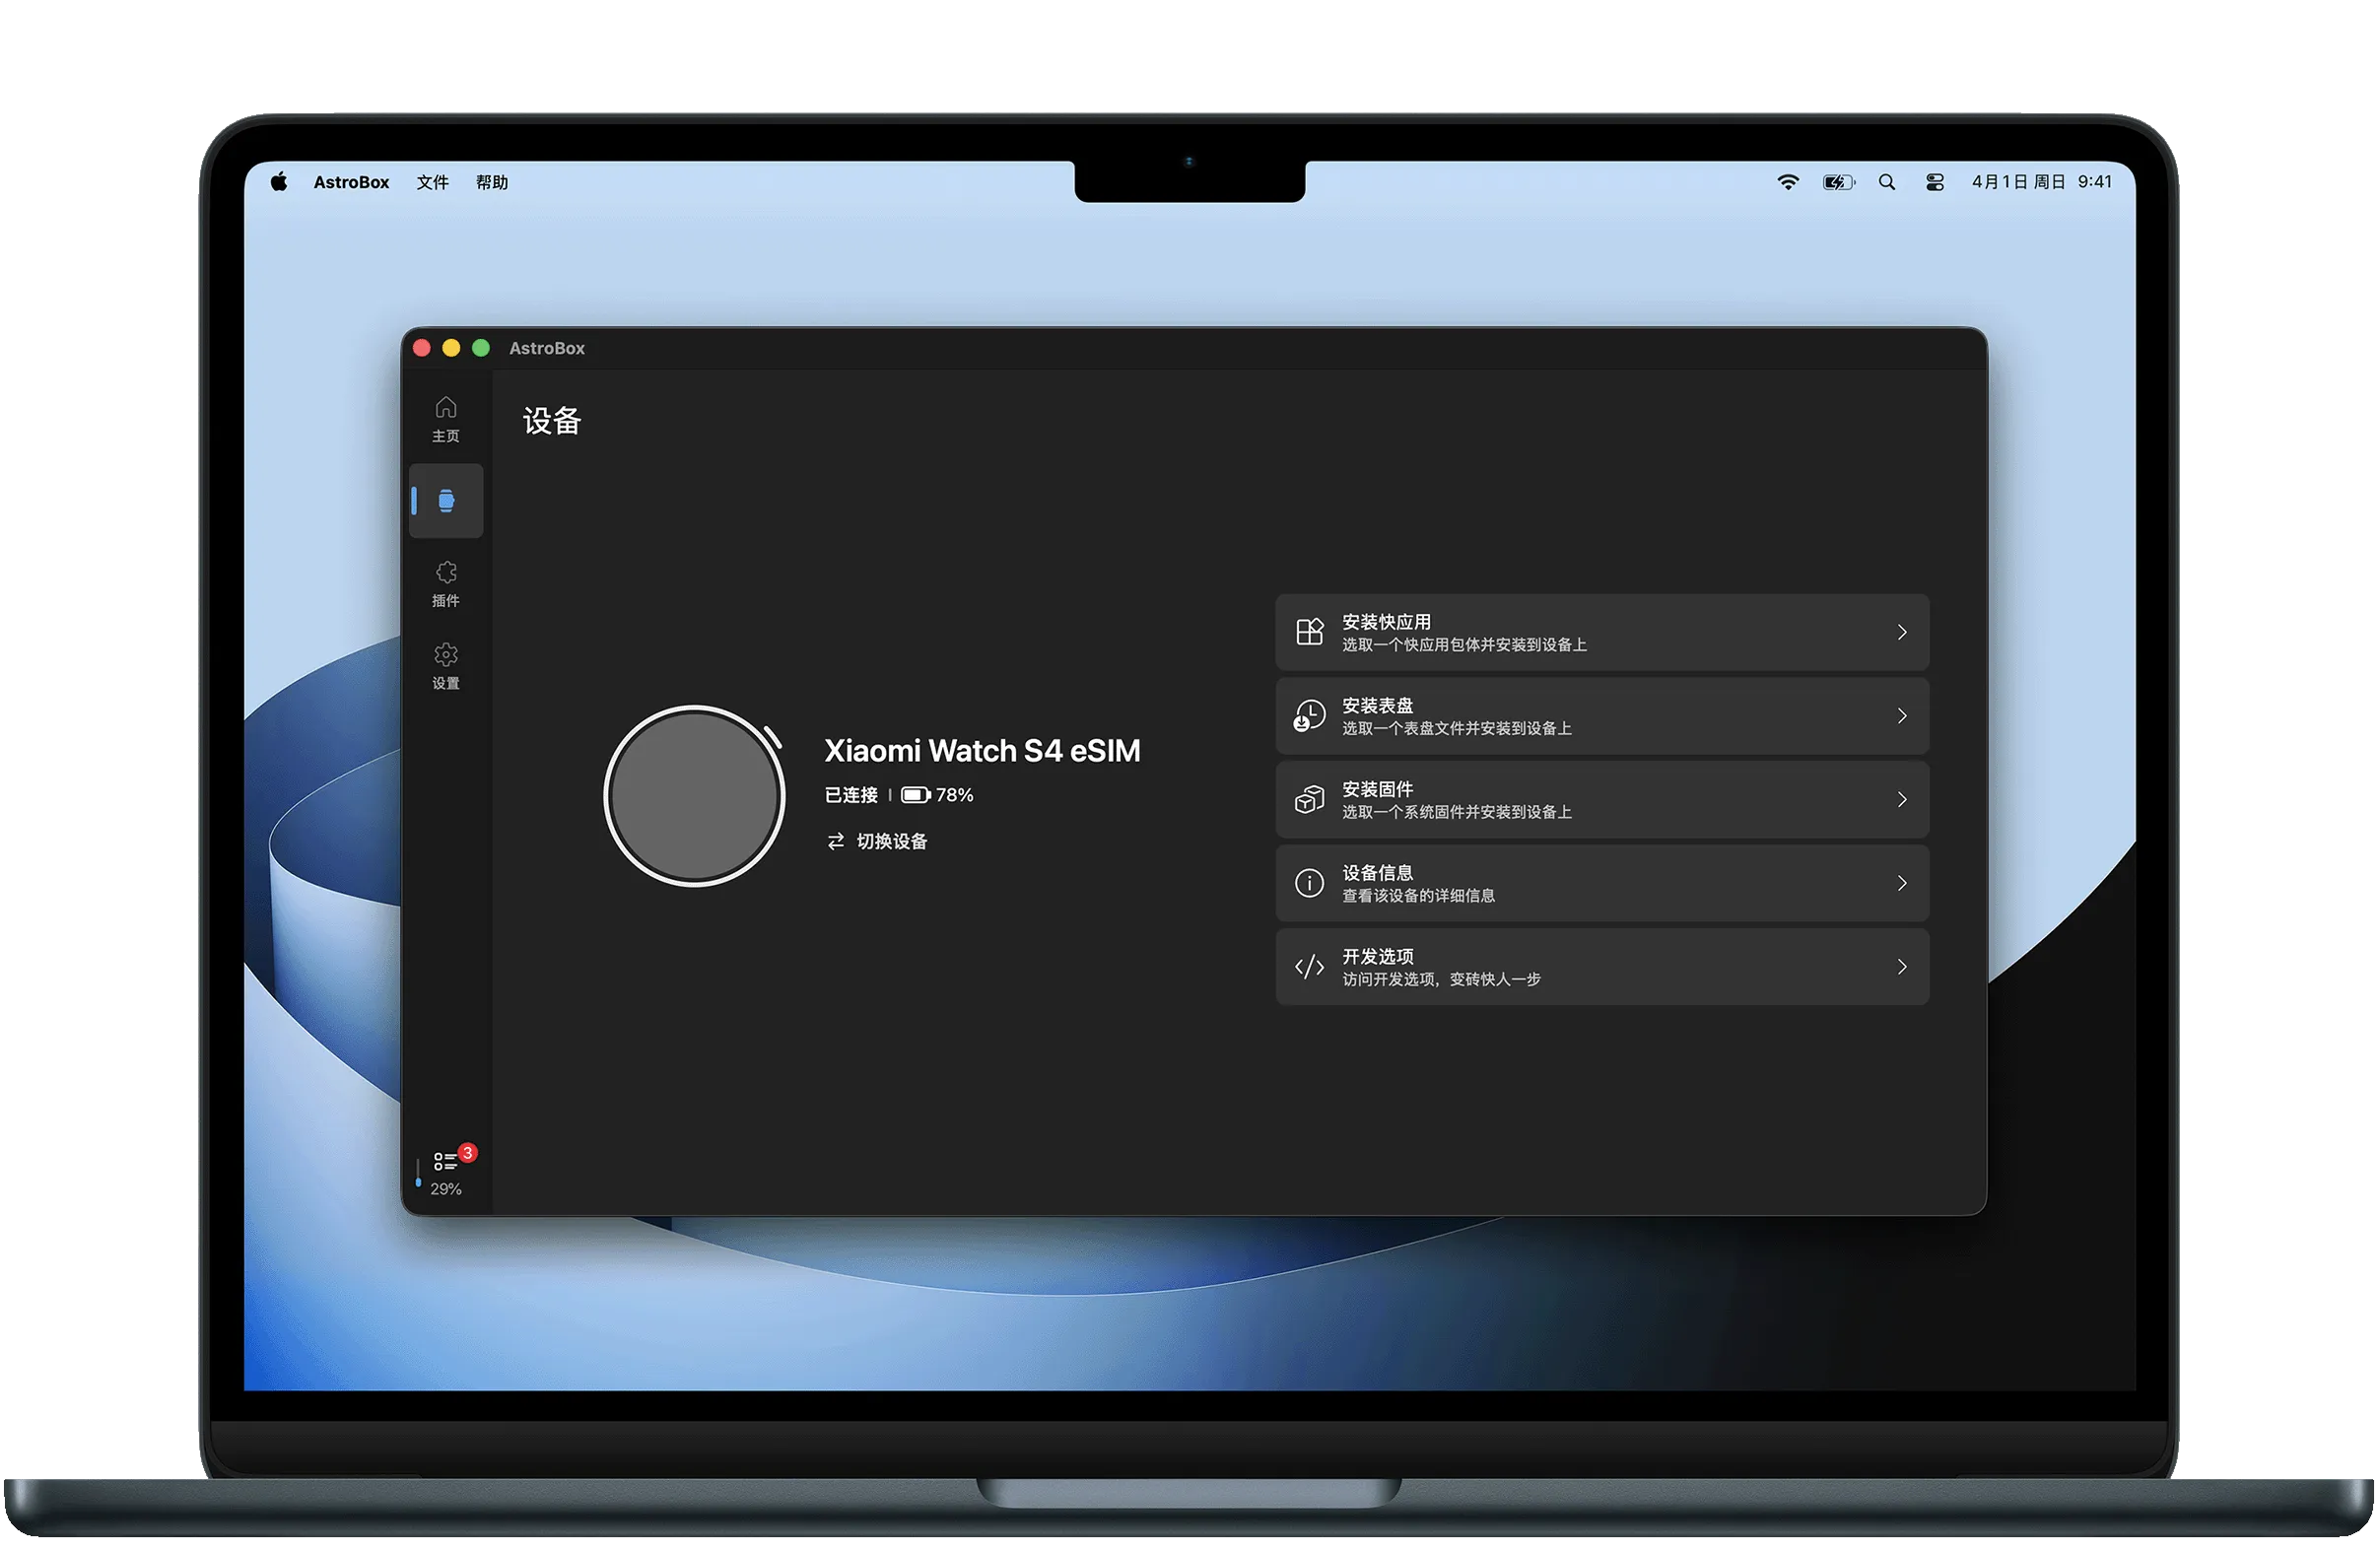Click the developer options code icon

pos(1310,967)
